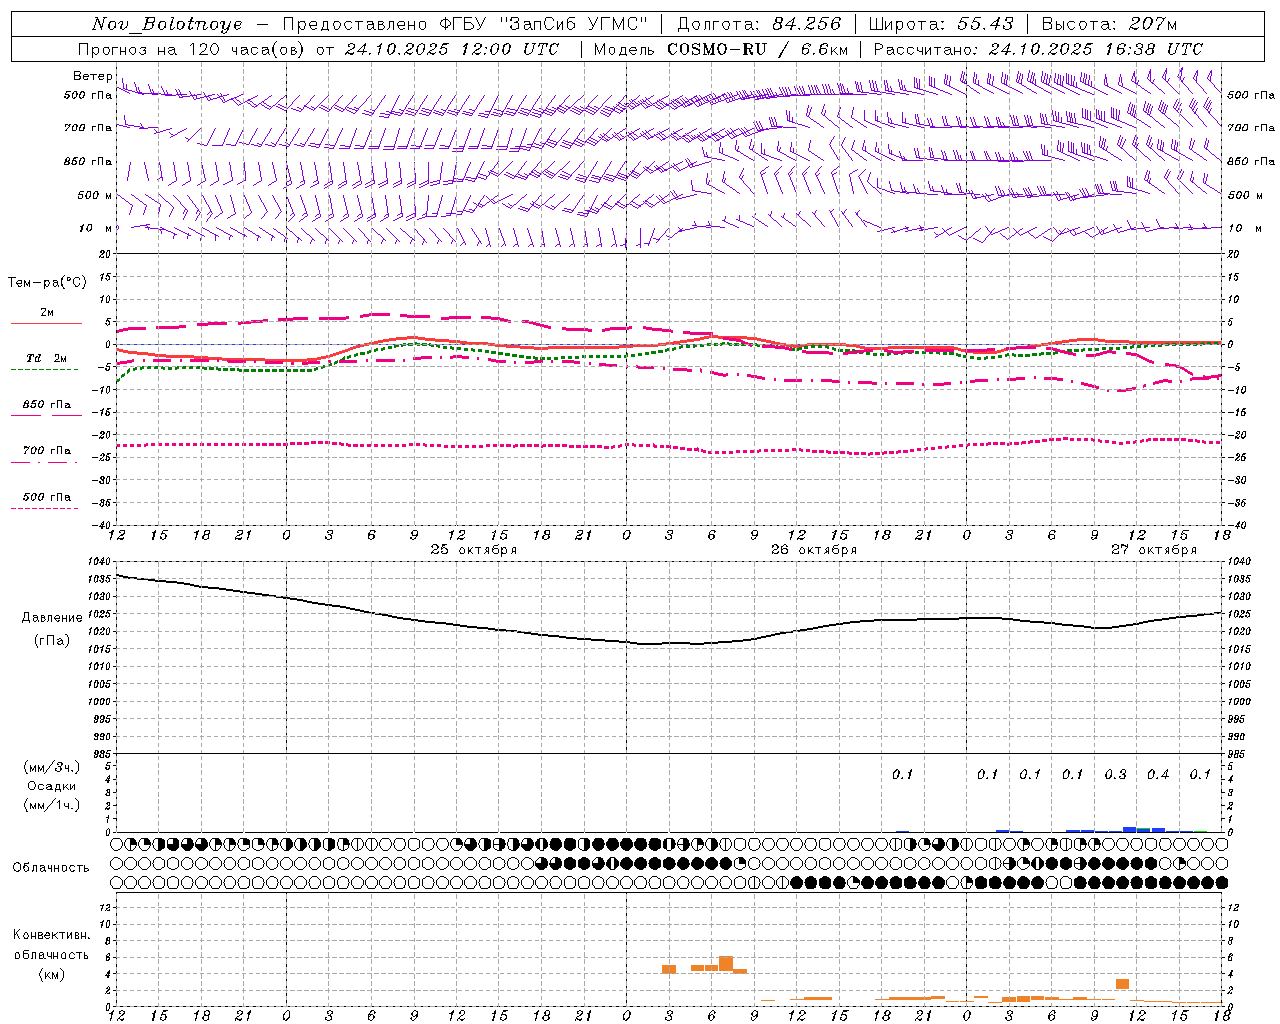Click the forecast start 24.10.2025 12:00 UTC
This screenshot has height=1024, width=1280.
(452, 49)
